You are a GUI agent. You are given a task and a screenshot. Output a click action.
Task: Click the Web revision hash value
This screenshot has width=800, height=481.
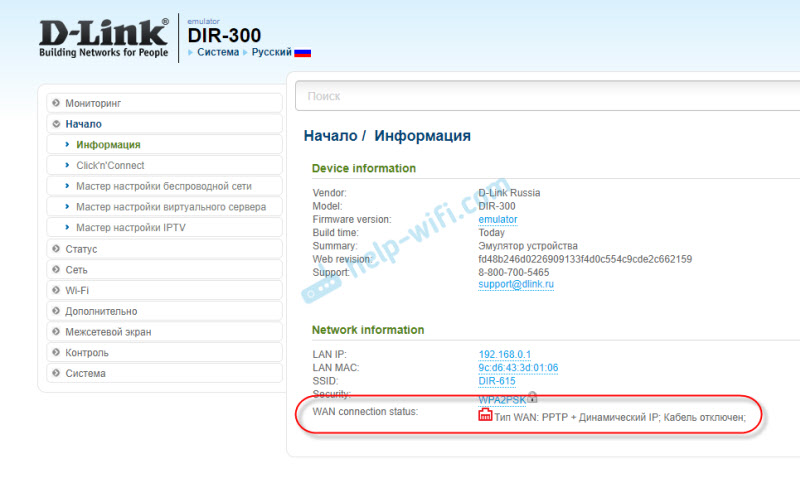585,259
